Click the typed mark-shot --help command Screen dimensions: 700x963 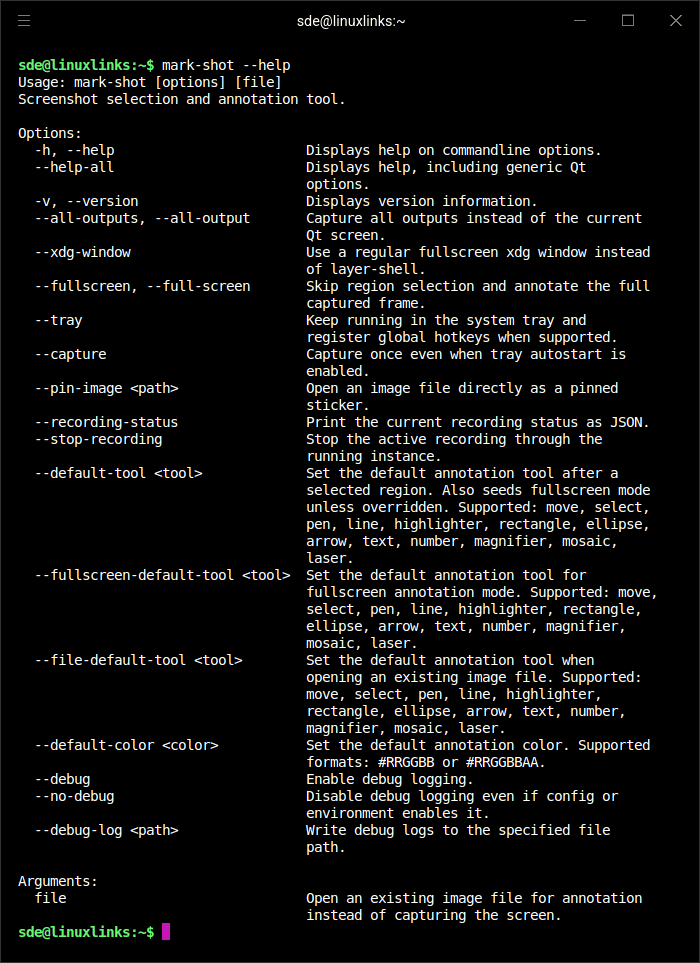(226, 65)
